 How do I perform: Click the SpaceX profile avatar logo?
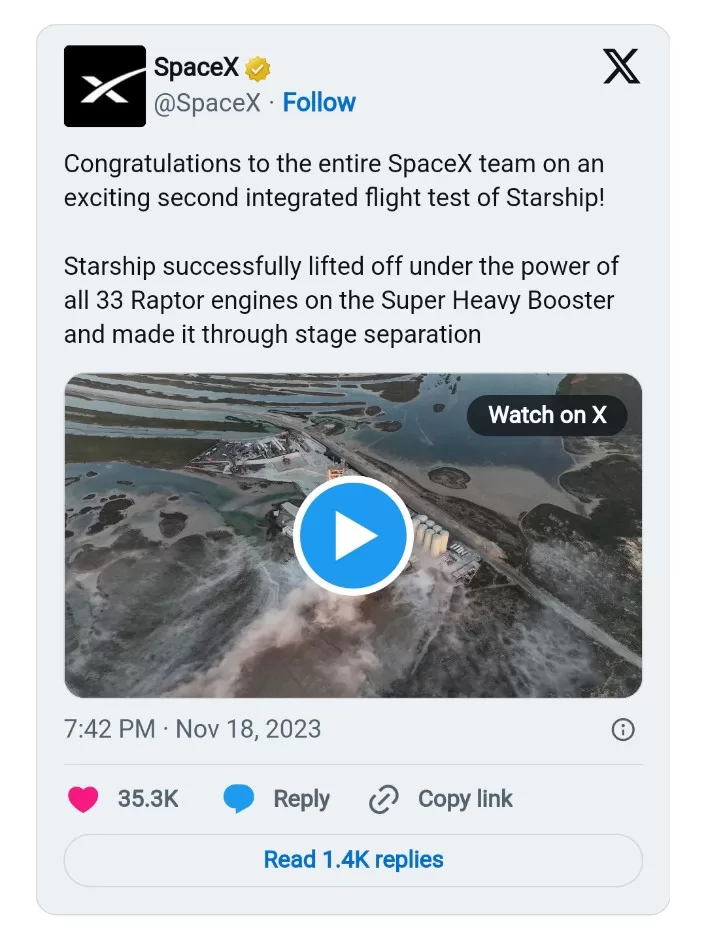pos(105,86)
